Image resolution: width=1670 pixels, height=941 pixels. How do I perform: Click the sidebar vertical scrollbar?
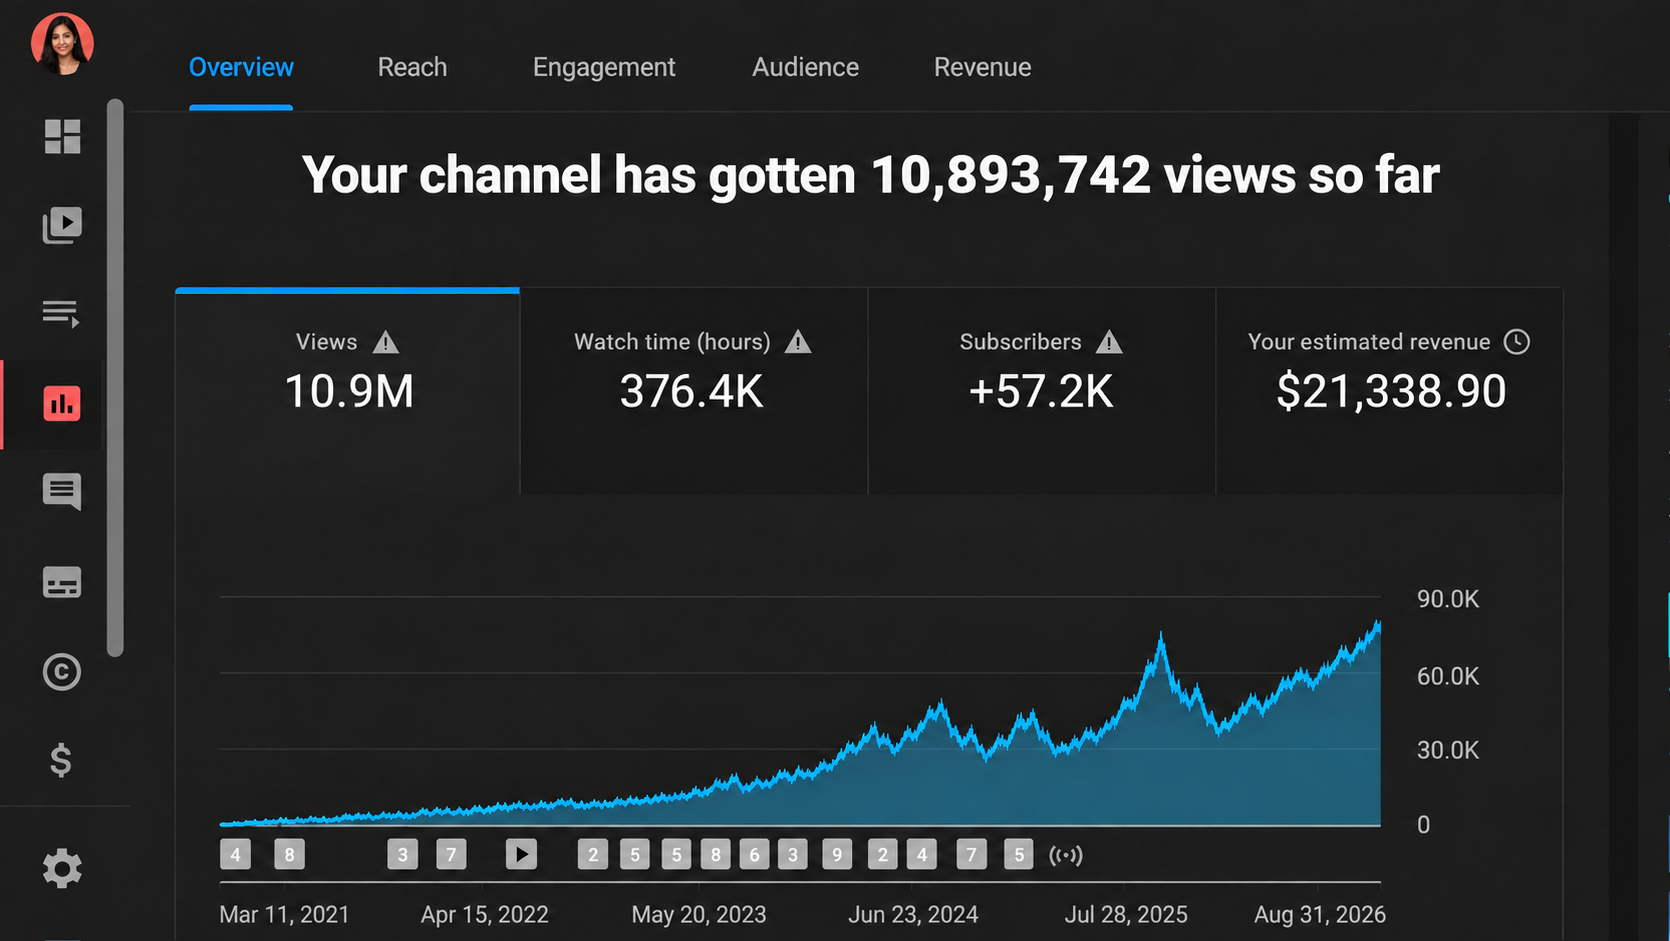point(116,377)
